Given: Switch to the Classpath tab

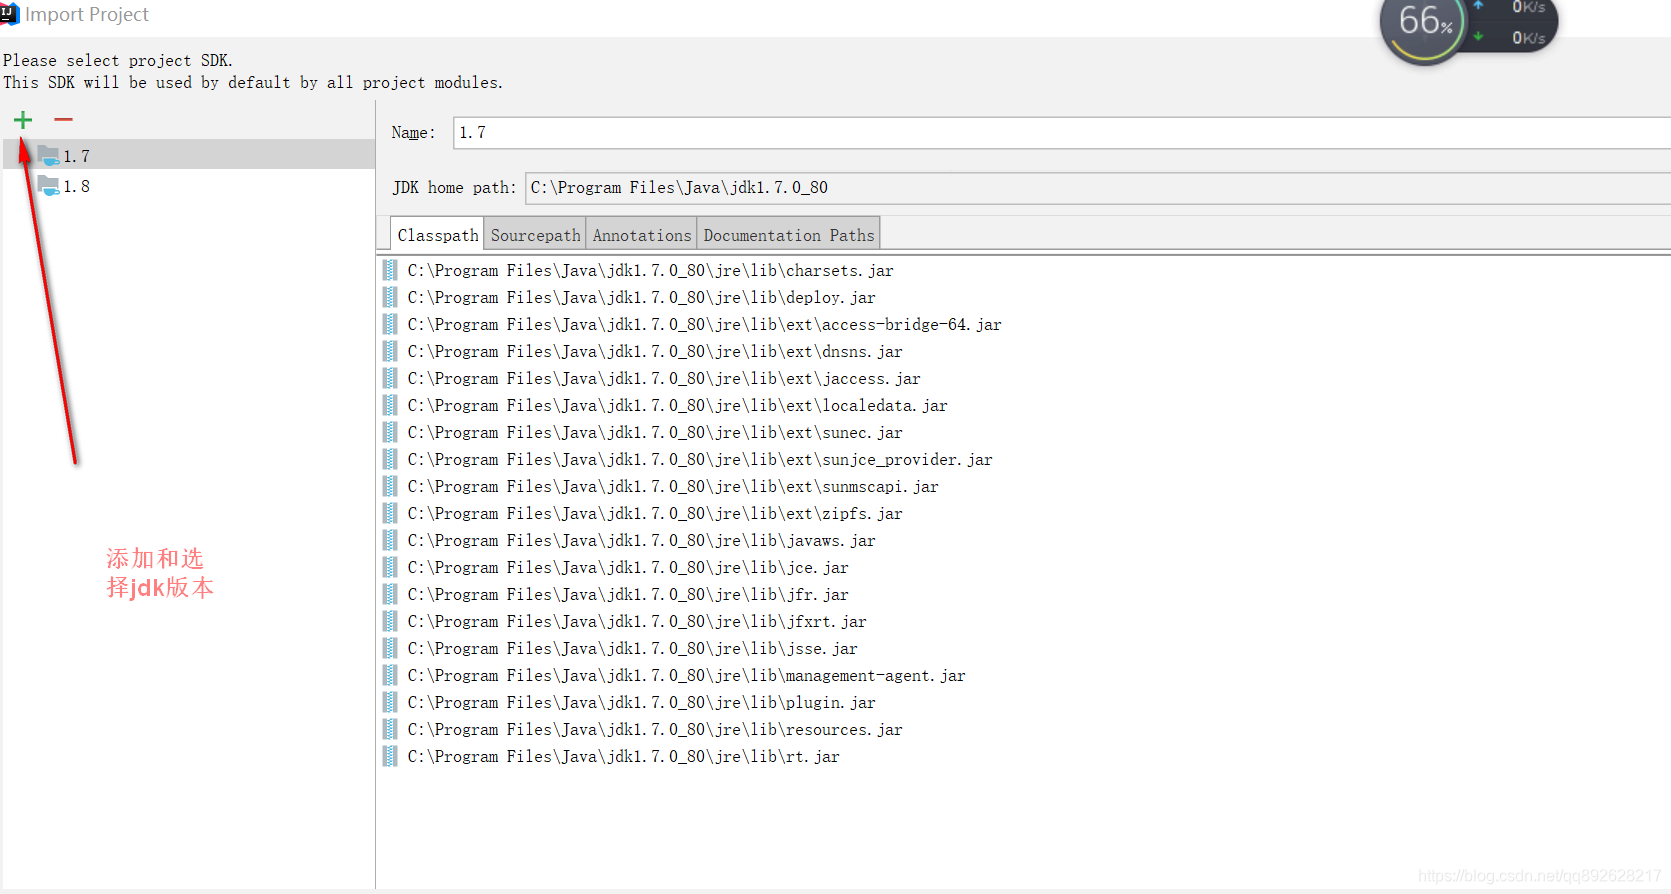Looking at the screenshot, I should tap(437, 235).
